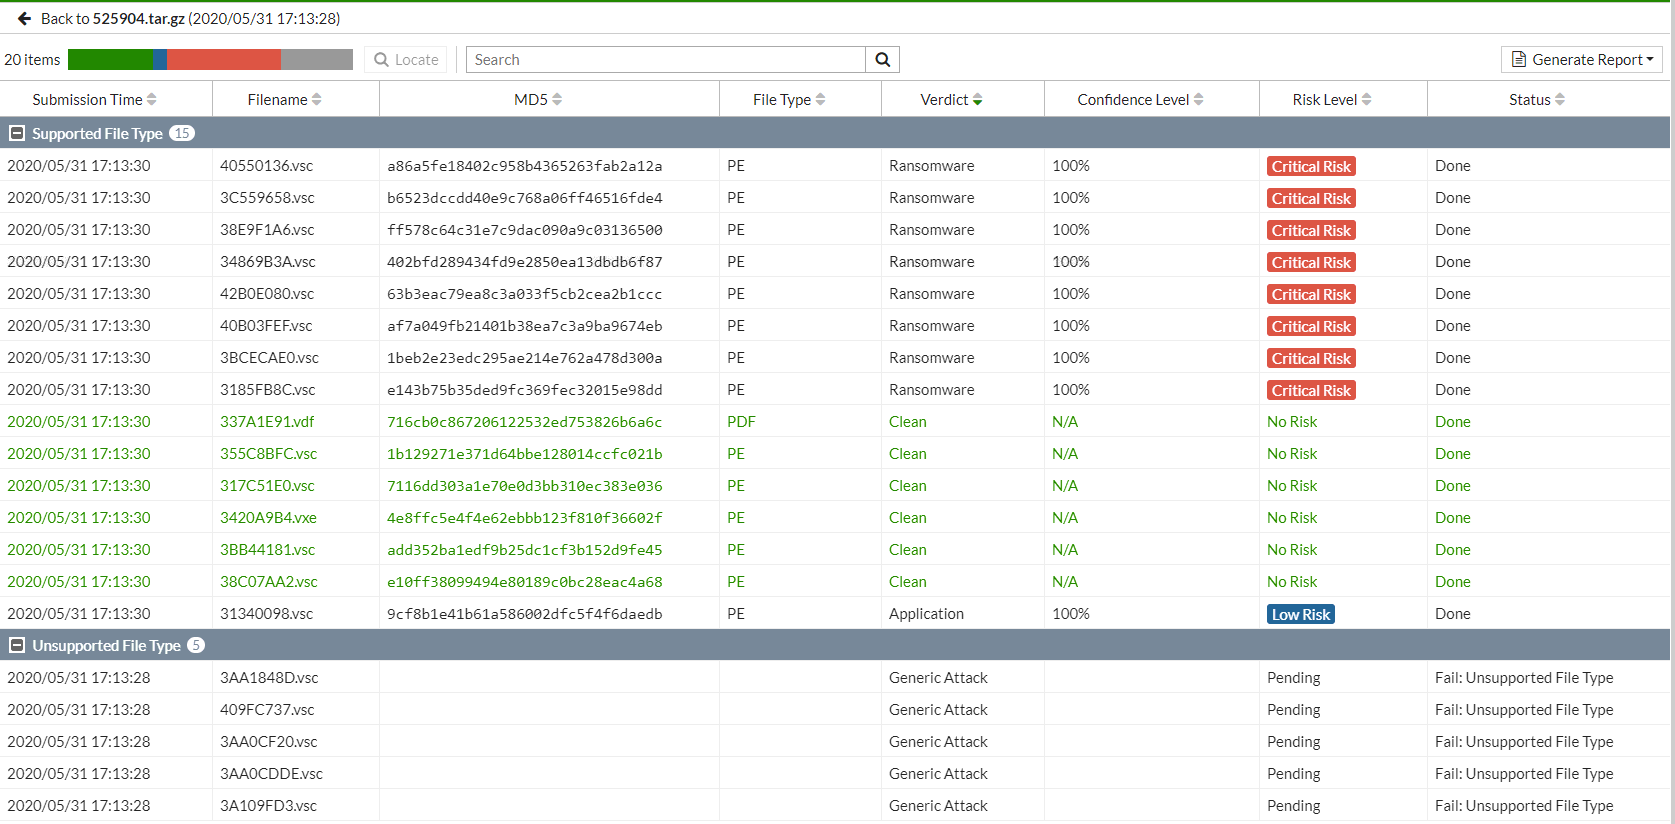Image resolution: width=1675 pixels, height=824 pixels.
Task: Collapse the Unsupported File Type group
Action: click(17, 646)
